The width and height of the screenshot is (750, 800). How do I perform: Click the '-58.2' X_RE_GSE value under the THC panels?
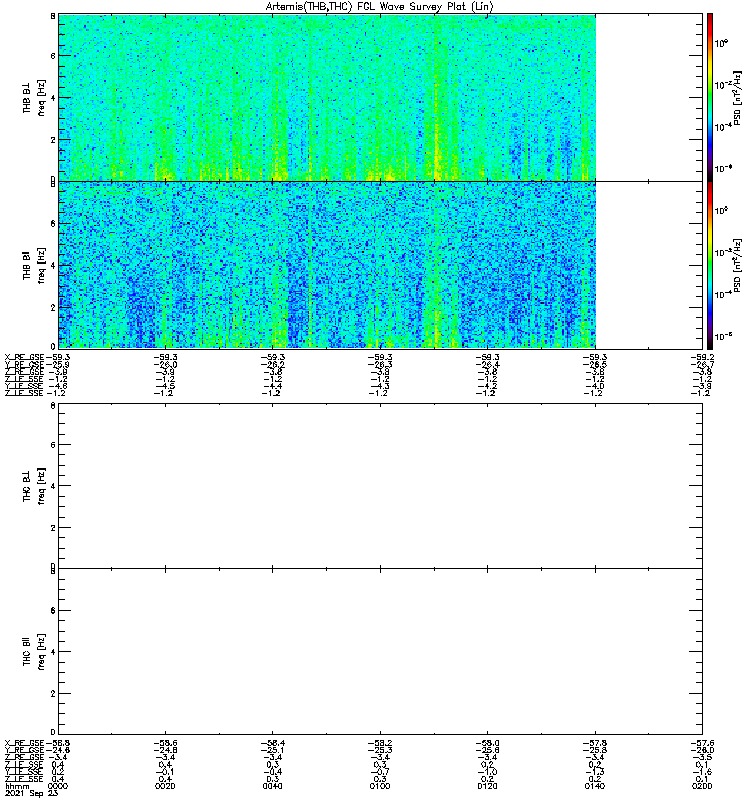point(380,743)
